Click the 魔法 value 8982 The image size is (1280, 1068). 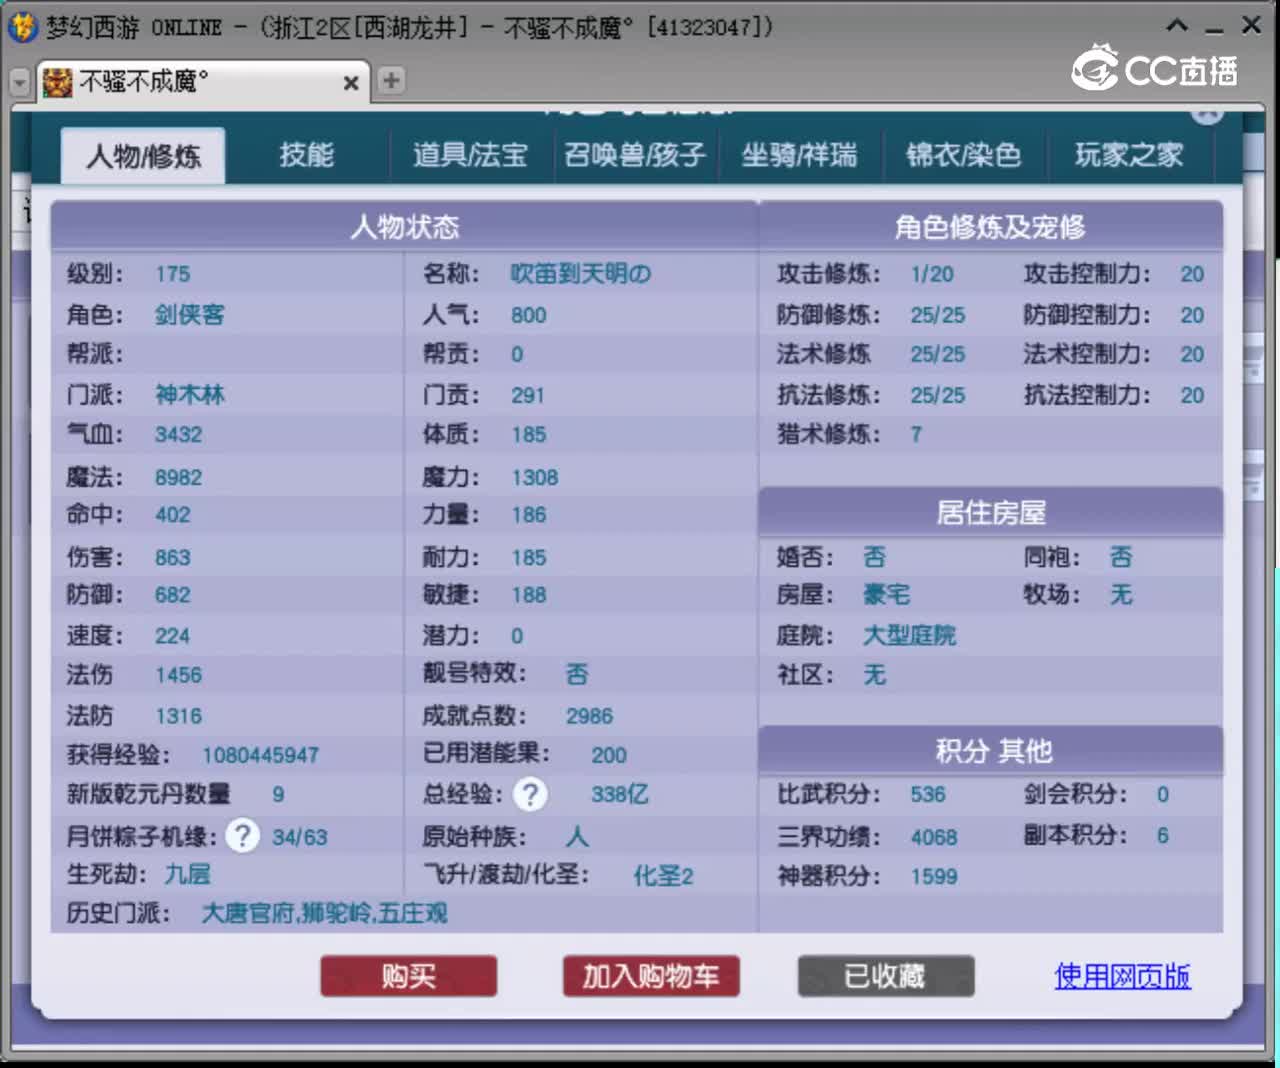[x=178, y=477]
